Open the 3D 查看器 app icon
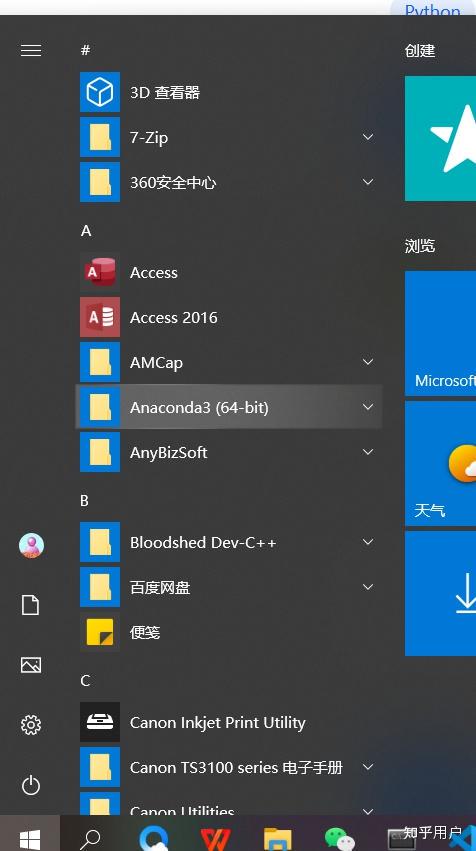The height and width of the screenshot is (851, 476). click(100, 92)
